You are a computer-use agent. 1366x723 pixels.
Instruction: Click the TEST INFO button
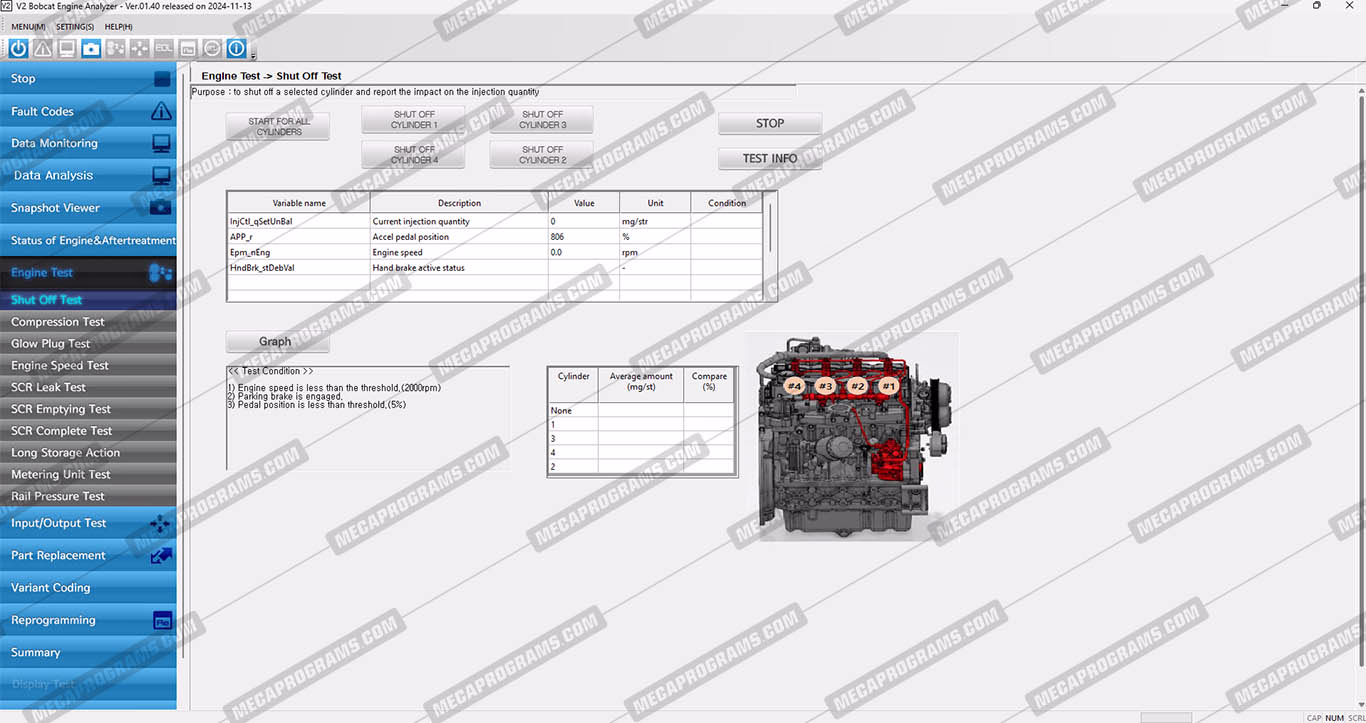click(770, 158)
